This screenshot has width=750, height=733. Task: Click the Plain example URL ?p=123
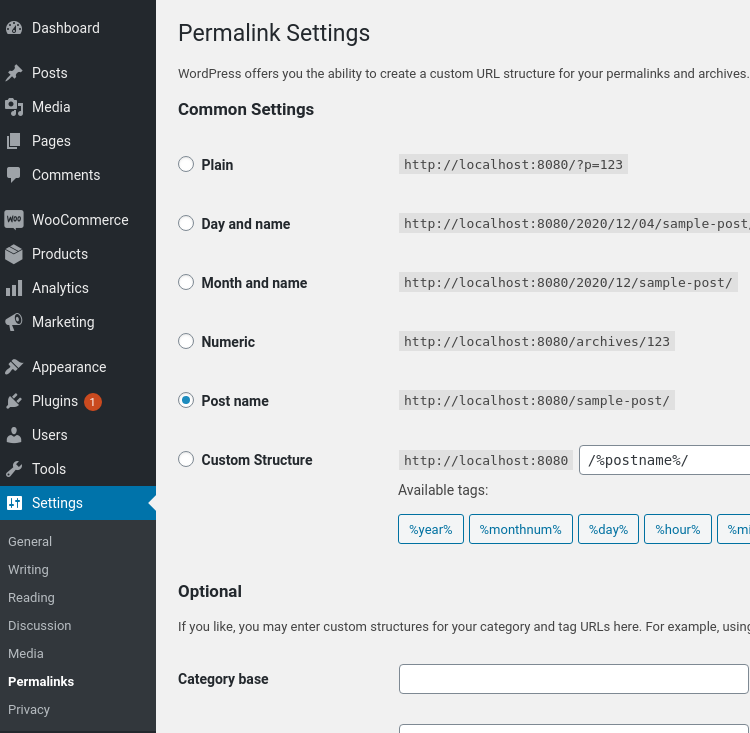click(x=513, y=165)
